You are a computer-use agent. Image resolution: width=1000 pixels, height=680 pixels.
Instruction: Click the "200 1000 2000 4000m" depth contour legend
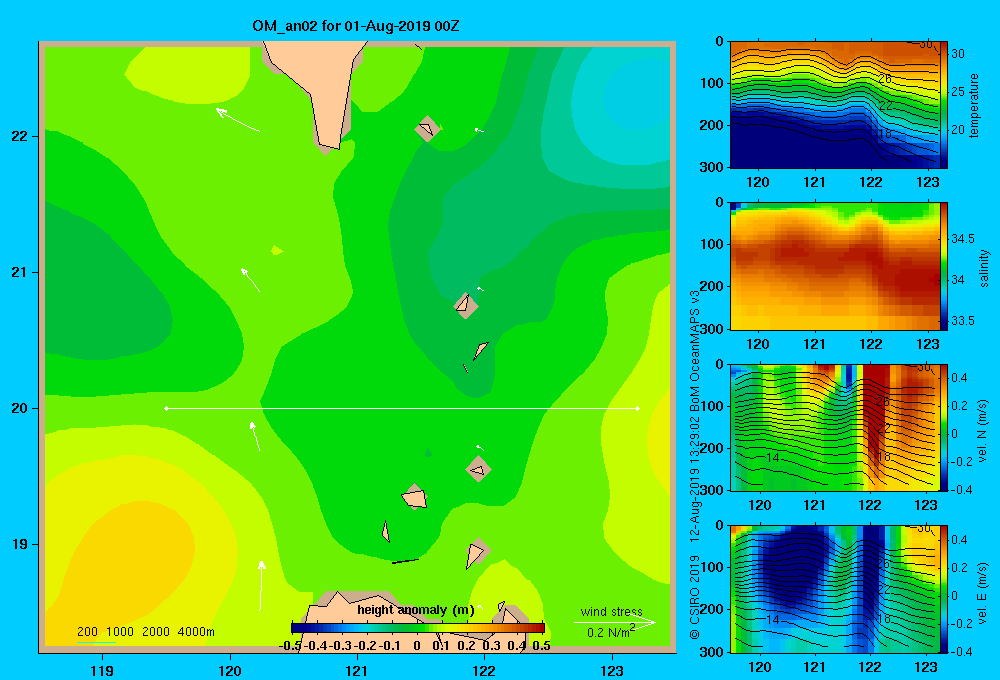coord(145,632)
